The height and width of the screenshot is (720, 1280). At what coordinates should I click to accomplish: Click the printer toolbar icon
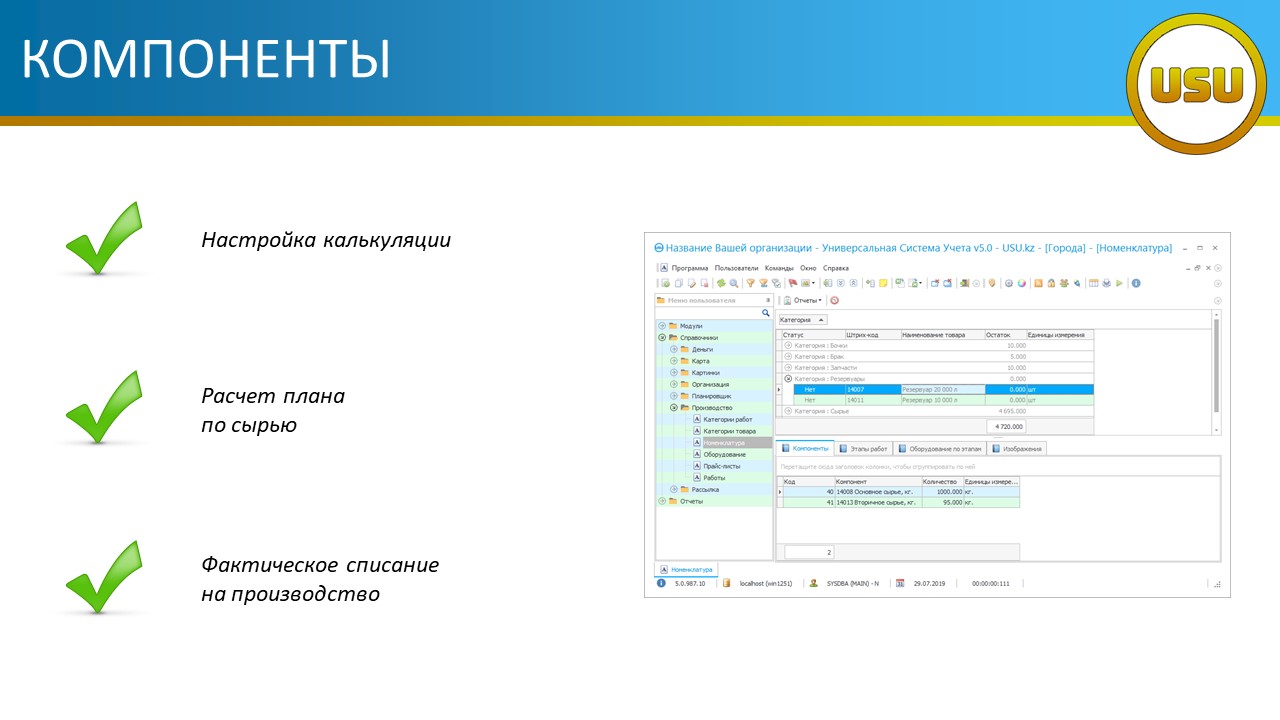(1107, 283)
